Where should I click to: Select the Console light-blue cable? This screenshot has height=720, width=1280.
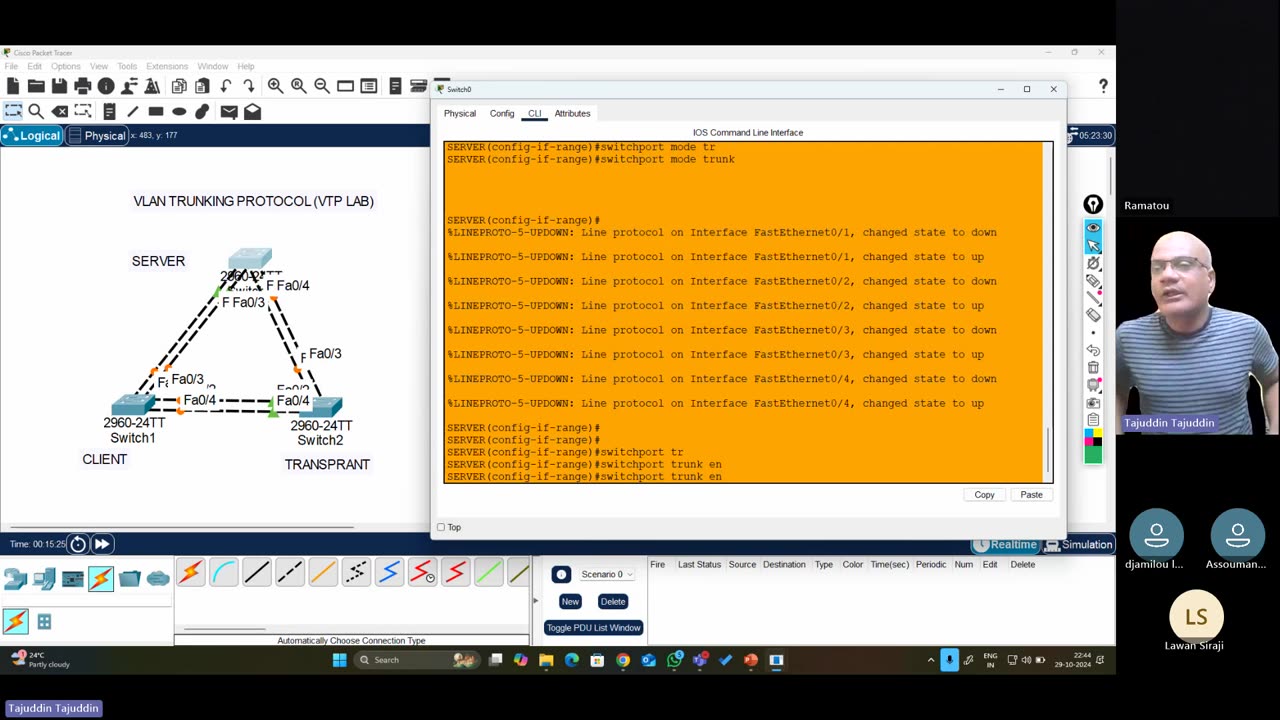coord(223,572)
